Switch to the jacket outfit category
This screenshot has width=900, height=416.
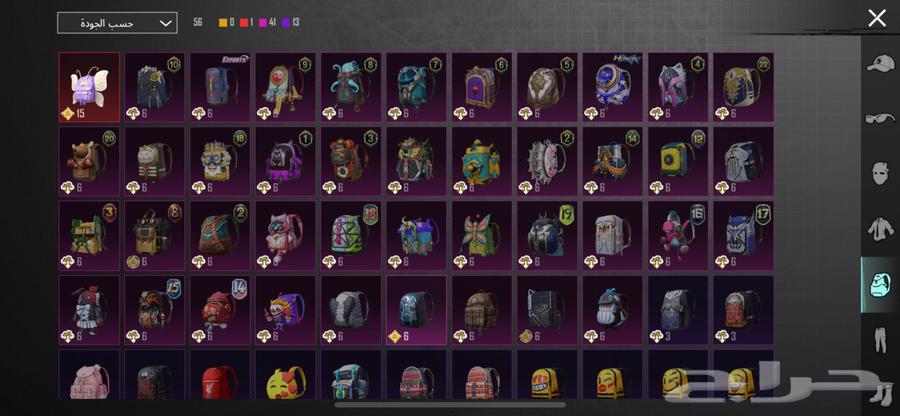click(x=880, y=230)
